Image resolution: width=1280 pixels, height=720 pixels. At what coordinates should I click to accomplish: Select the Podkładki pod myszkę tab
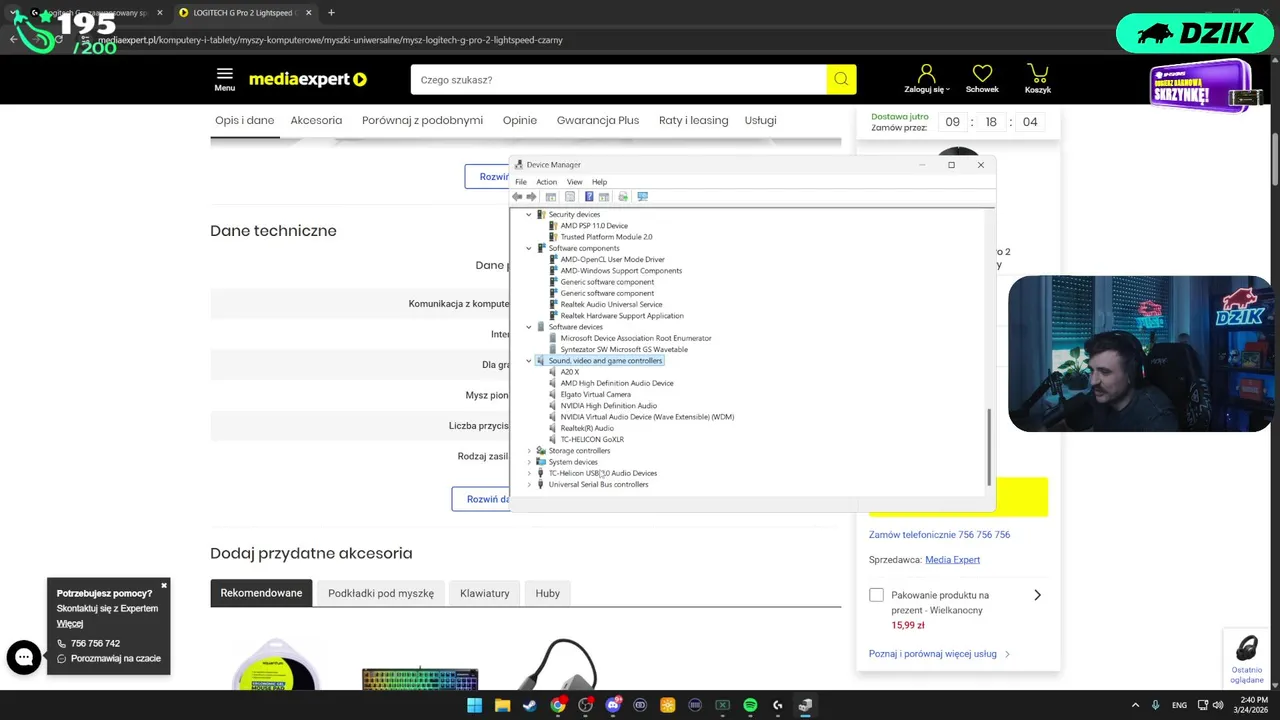pos(381,593)
